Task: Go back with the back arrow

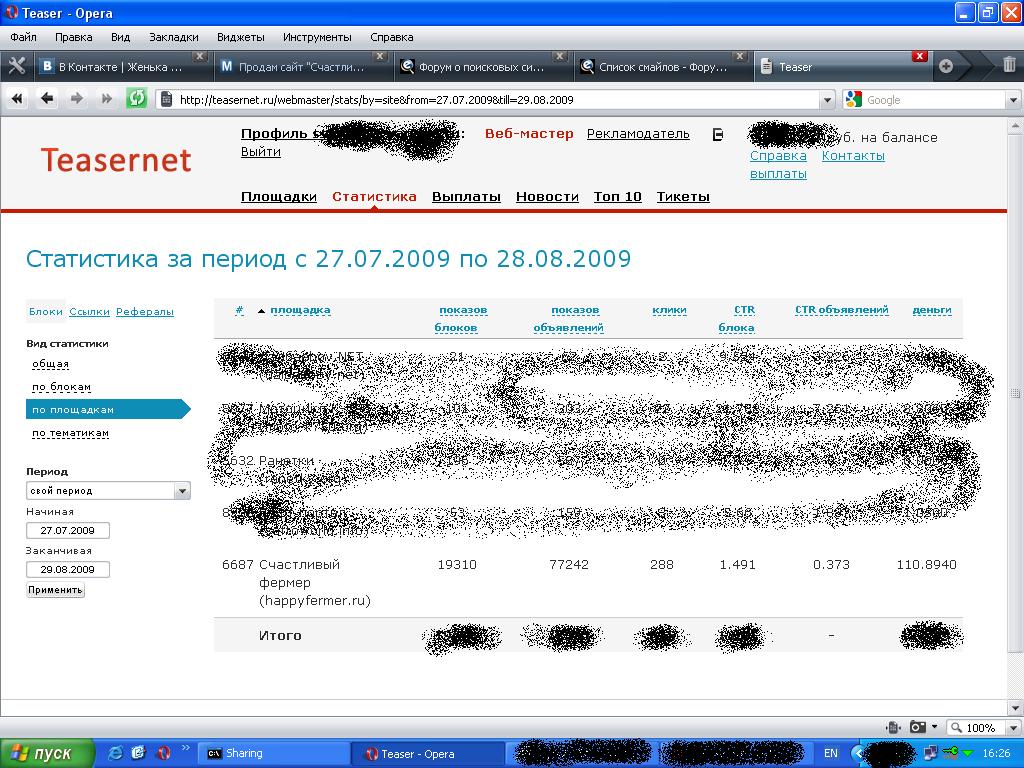Action: click(x=47, y=99)
